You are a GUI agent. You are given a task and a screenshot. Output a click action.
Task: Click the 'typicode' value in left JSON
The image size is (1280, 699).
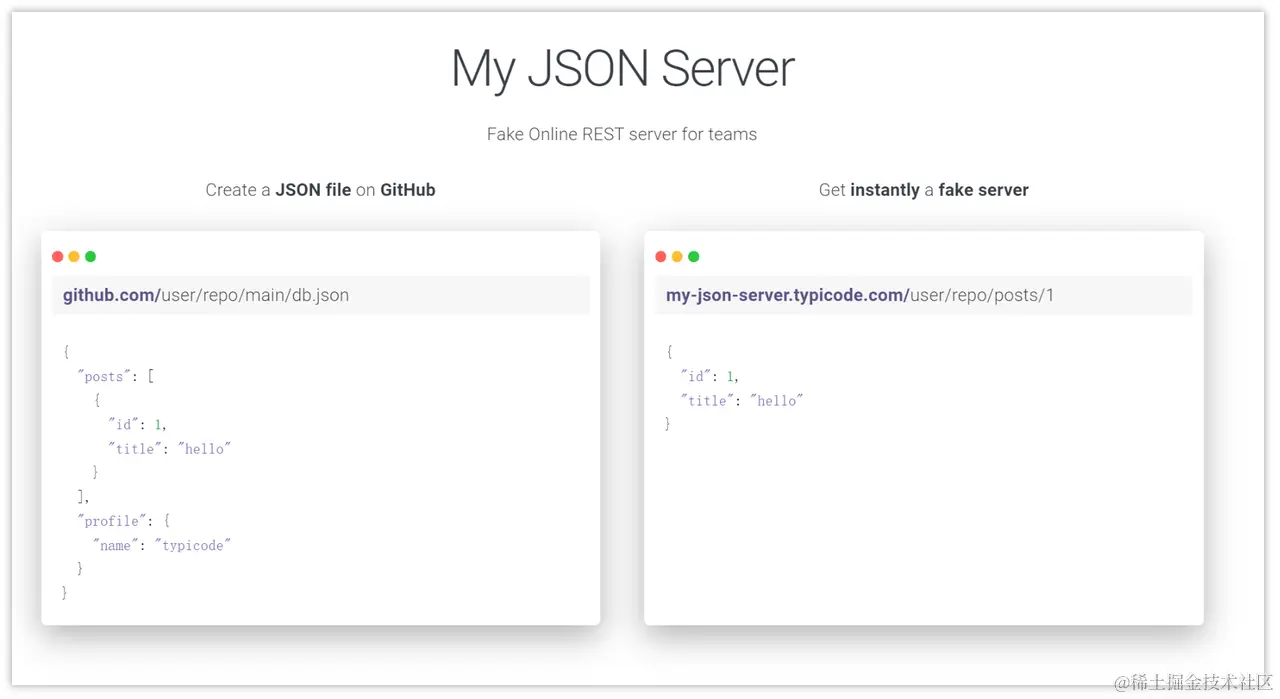point(193,545)
